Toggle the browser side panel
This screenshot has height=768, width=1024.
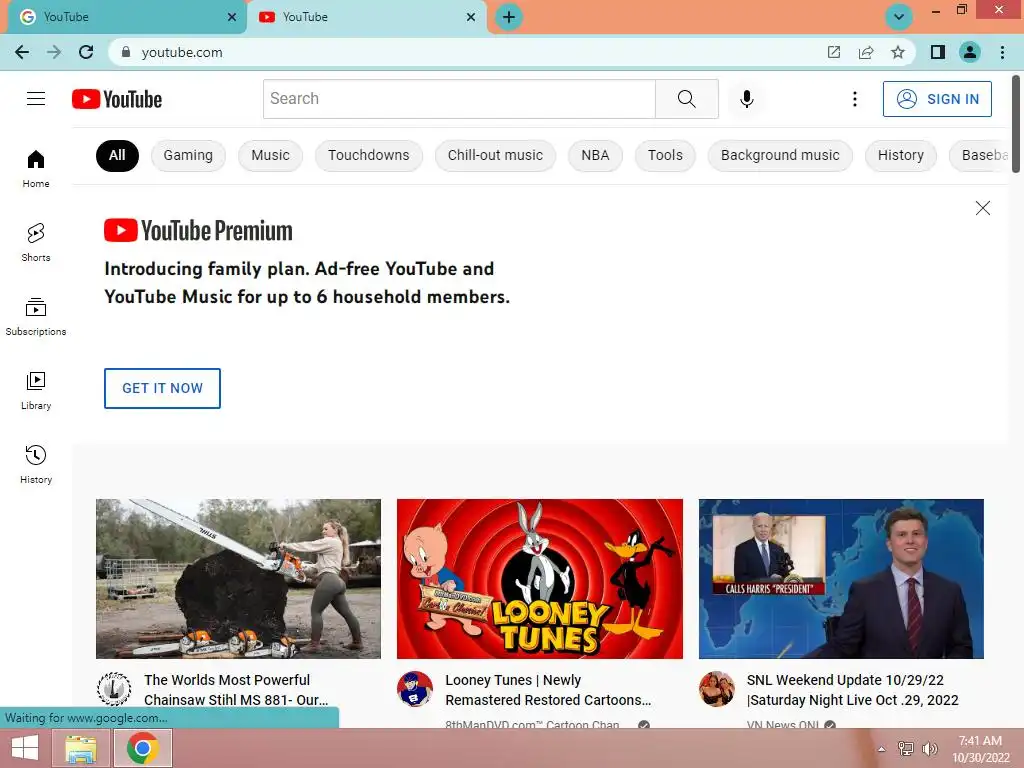click(938, 52)
